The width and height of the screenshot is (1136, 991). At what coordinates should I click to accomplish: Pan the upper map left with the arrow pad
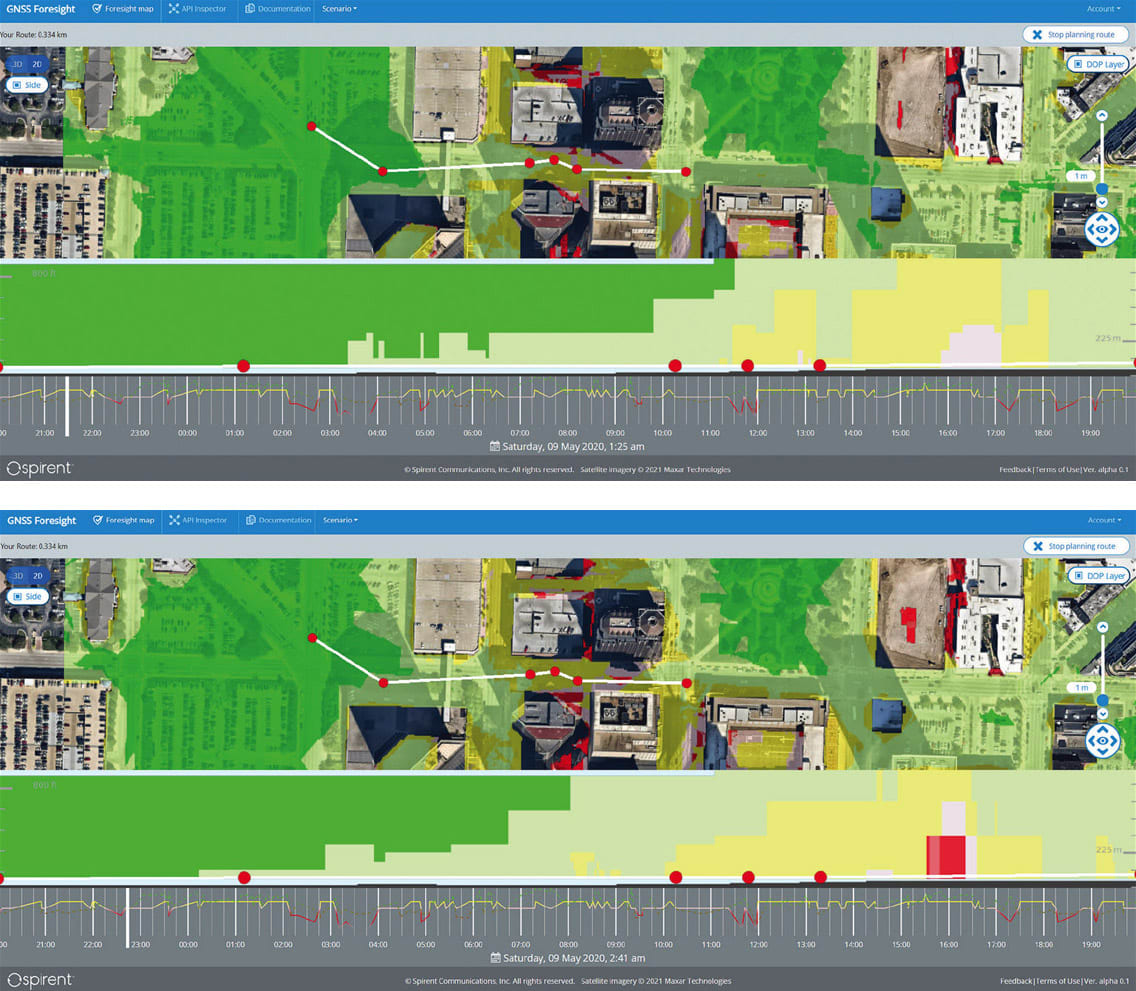coord(1090,230)
